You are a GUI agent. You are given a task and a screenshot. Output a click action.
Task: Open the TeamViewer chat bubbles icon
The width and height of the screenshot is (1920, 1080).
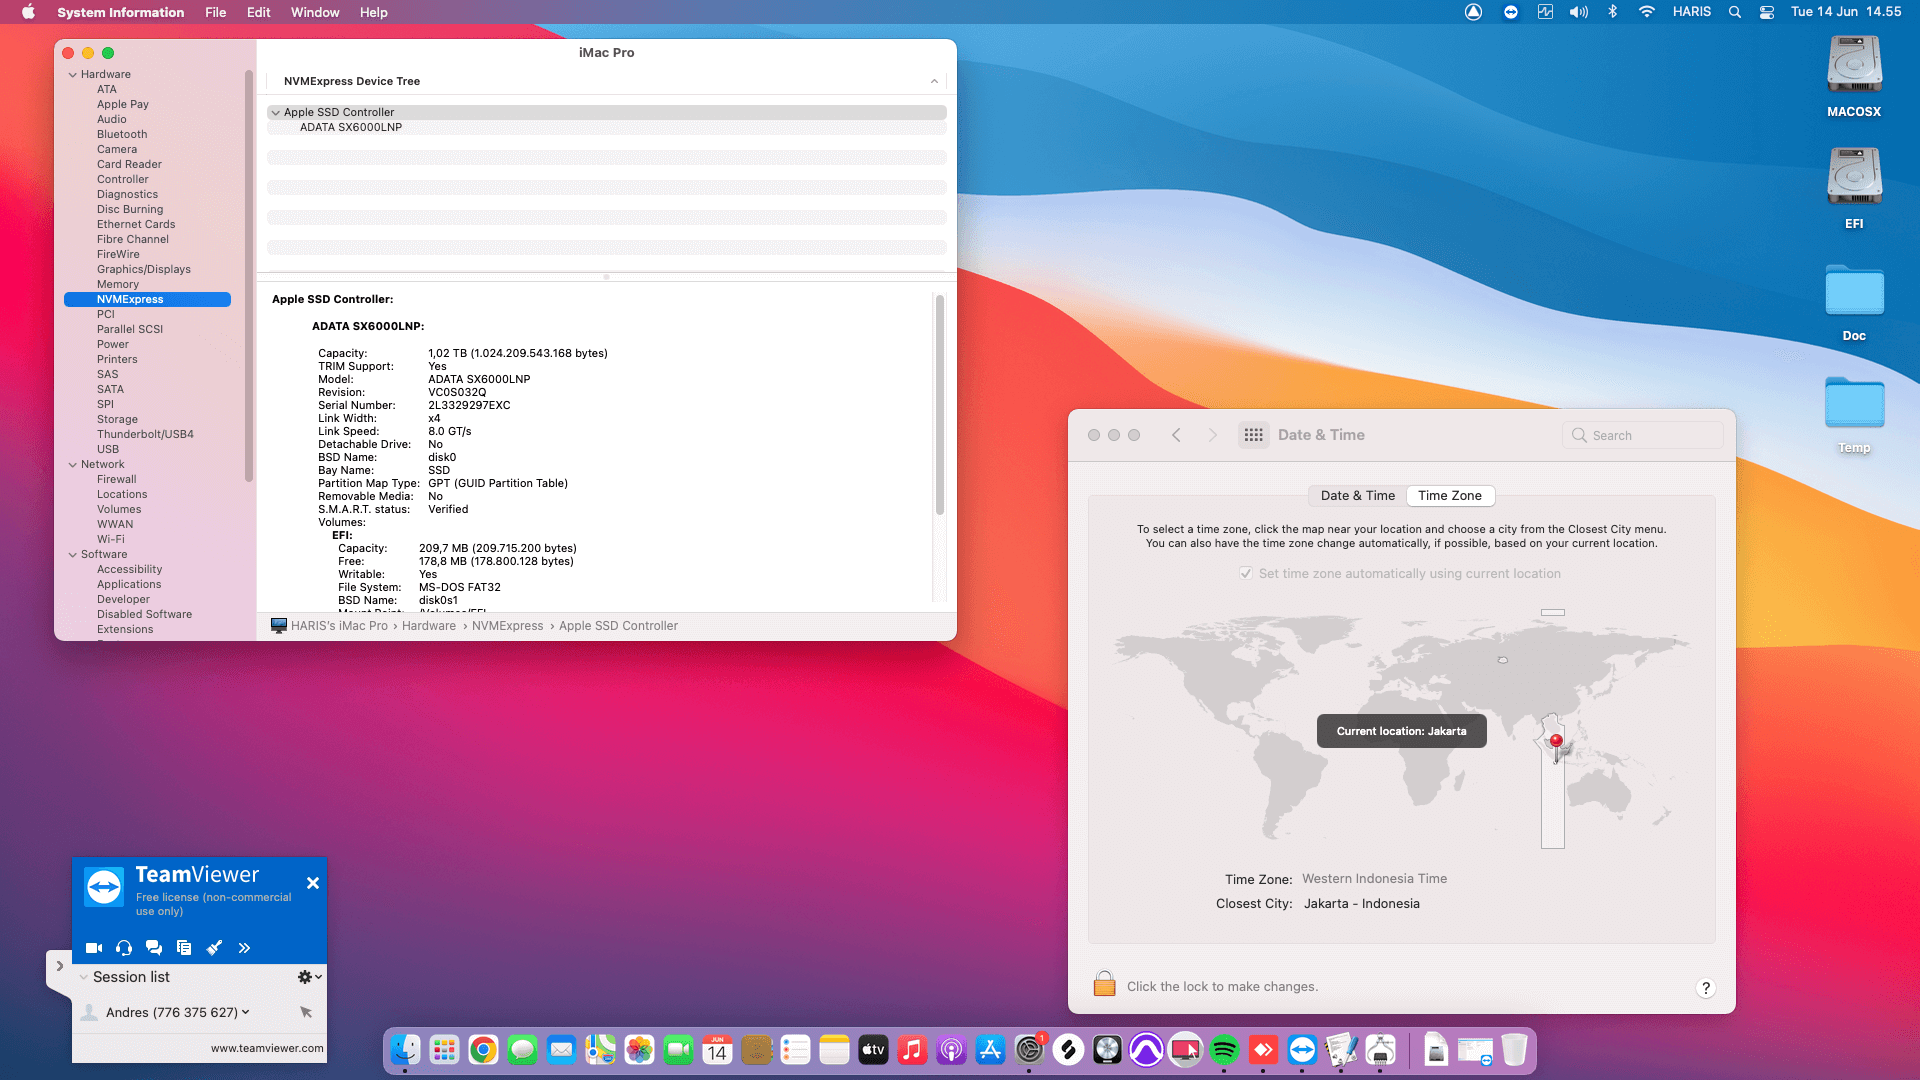pyautogui.click(x=154, y=948)
